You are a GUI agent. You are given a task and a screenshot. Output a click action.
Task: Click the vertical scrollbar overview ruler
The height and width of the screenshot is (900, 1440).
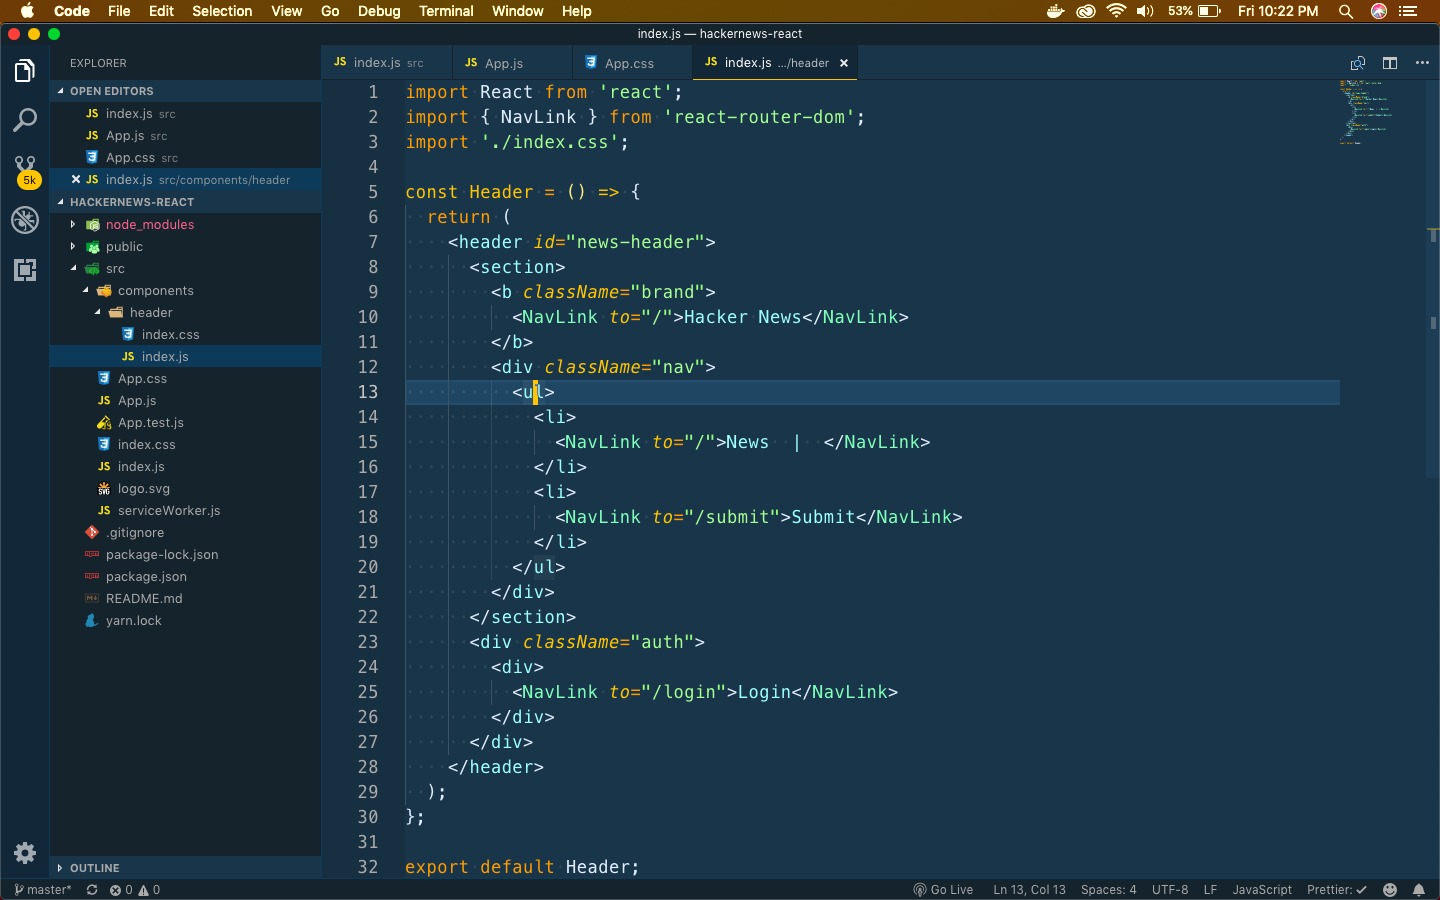click(x=1433, y=480)
